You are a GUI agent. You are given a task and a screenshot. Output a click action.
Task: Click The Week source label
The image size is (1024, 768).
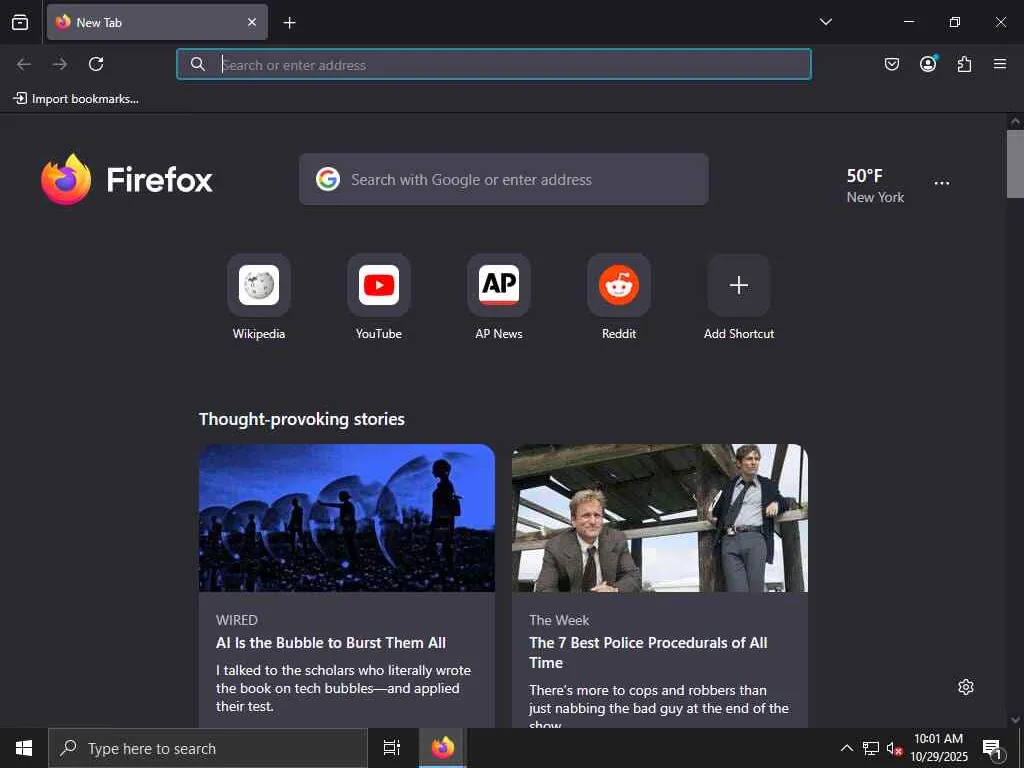[x=559, y=620]
